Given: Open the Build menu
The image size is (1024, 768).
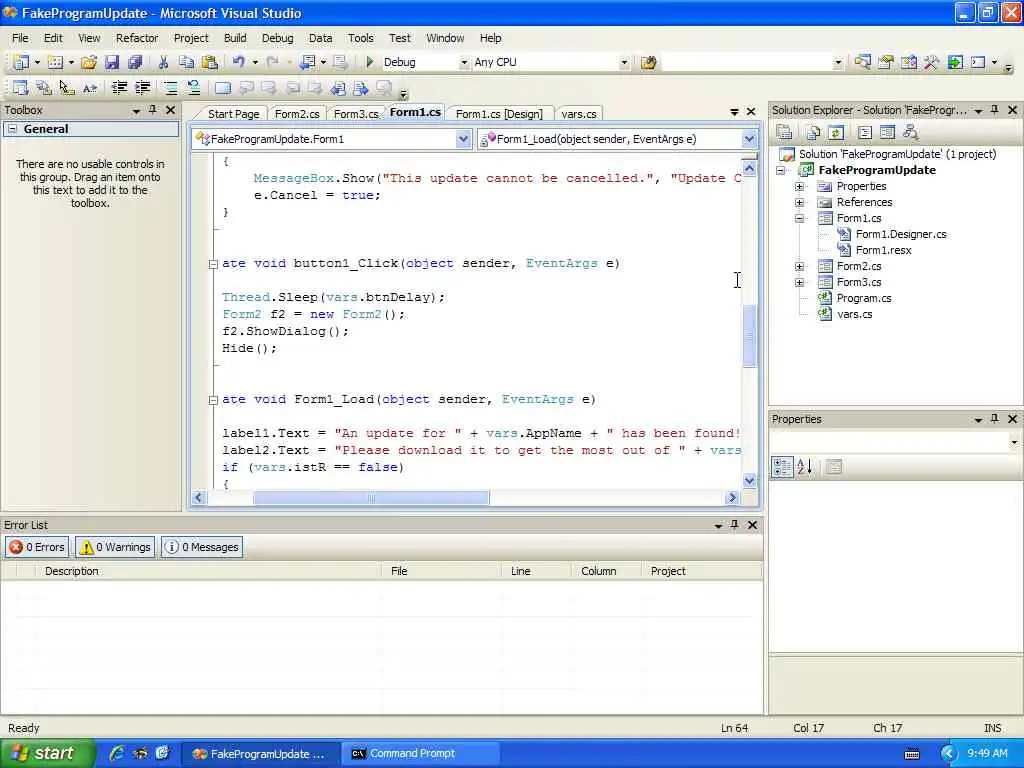Looking at the screenshot, I should (x=235, y=39).
